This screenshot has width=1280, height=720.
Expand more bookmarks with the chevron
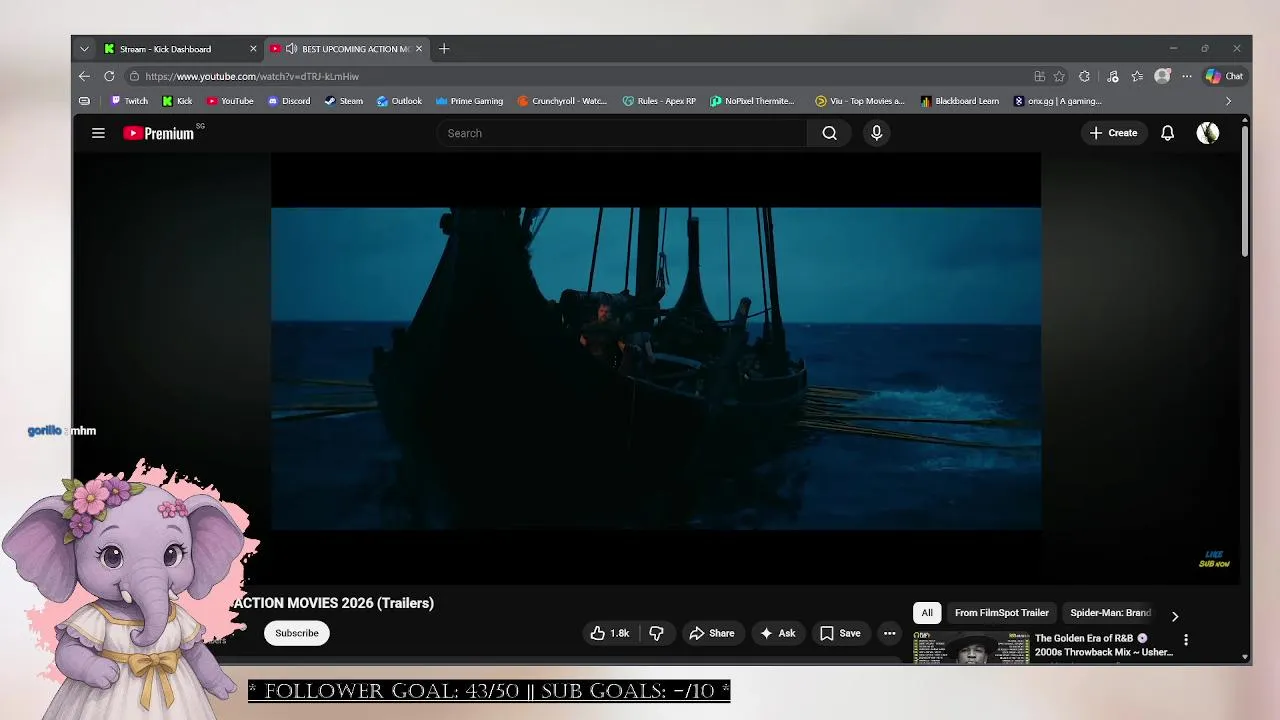[x=1228, y=101]
